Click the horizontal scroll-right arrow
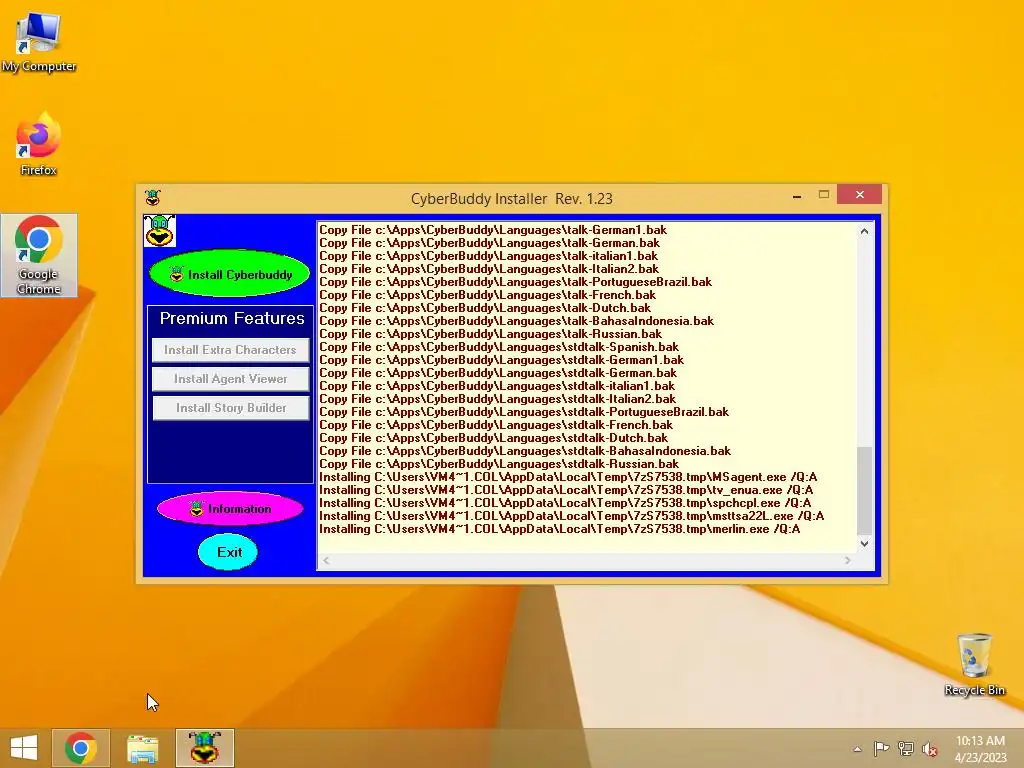The height and width of the screenshot is (768, 1024). pos(848,560)
